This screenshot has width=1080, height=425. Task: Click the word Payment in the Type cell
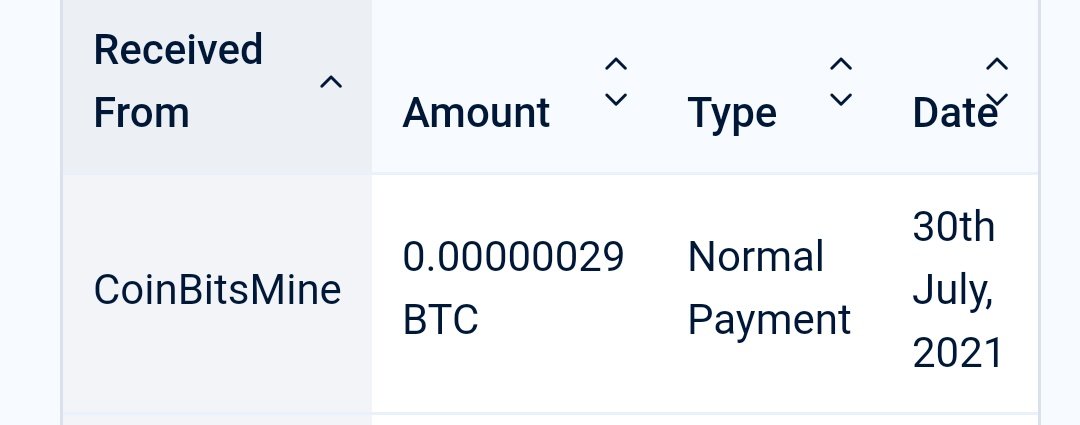769,320
